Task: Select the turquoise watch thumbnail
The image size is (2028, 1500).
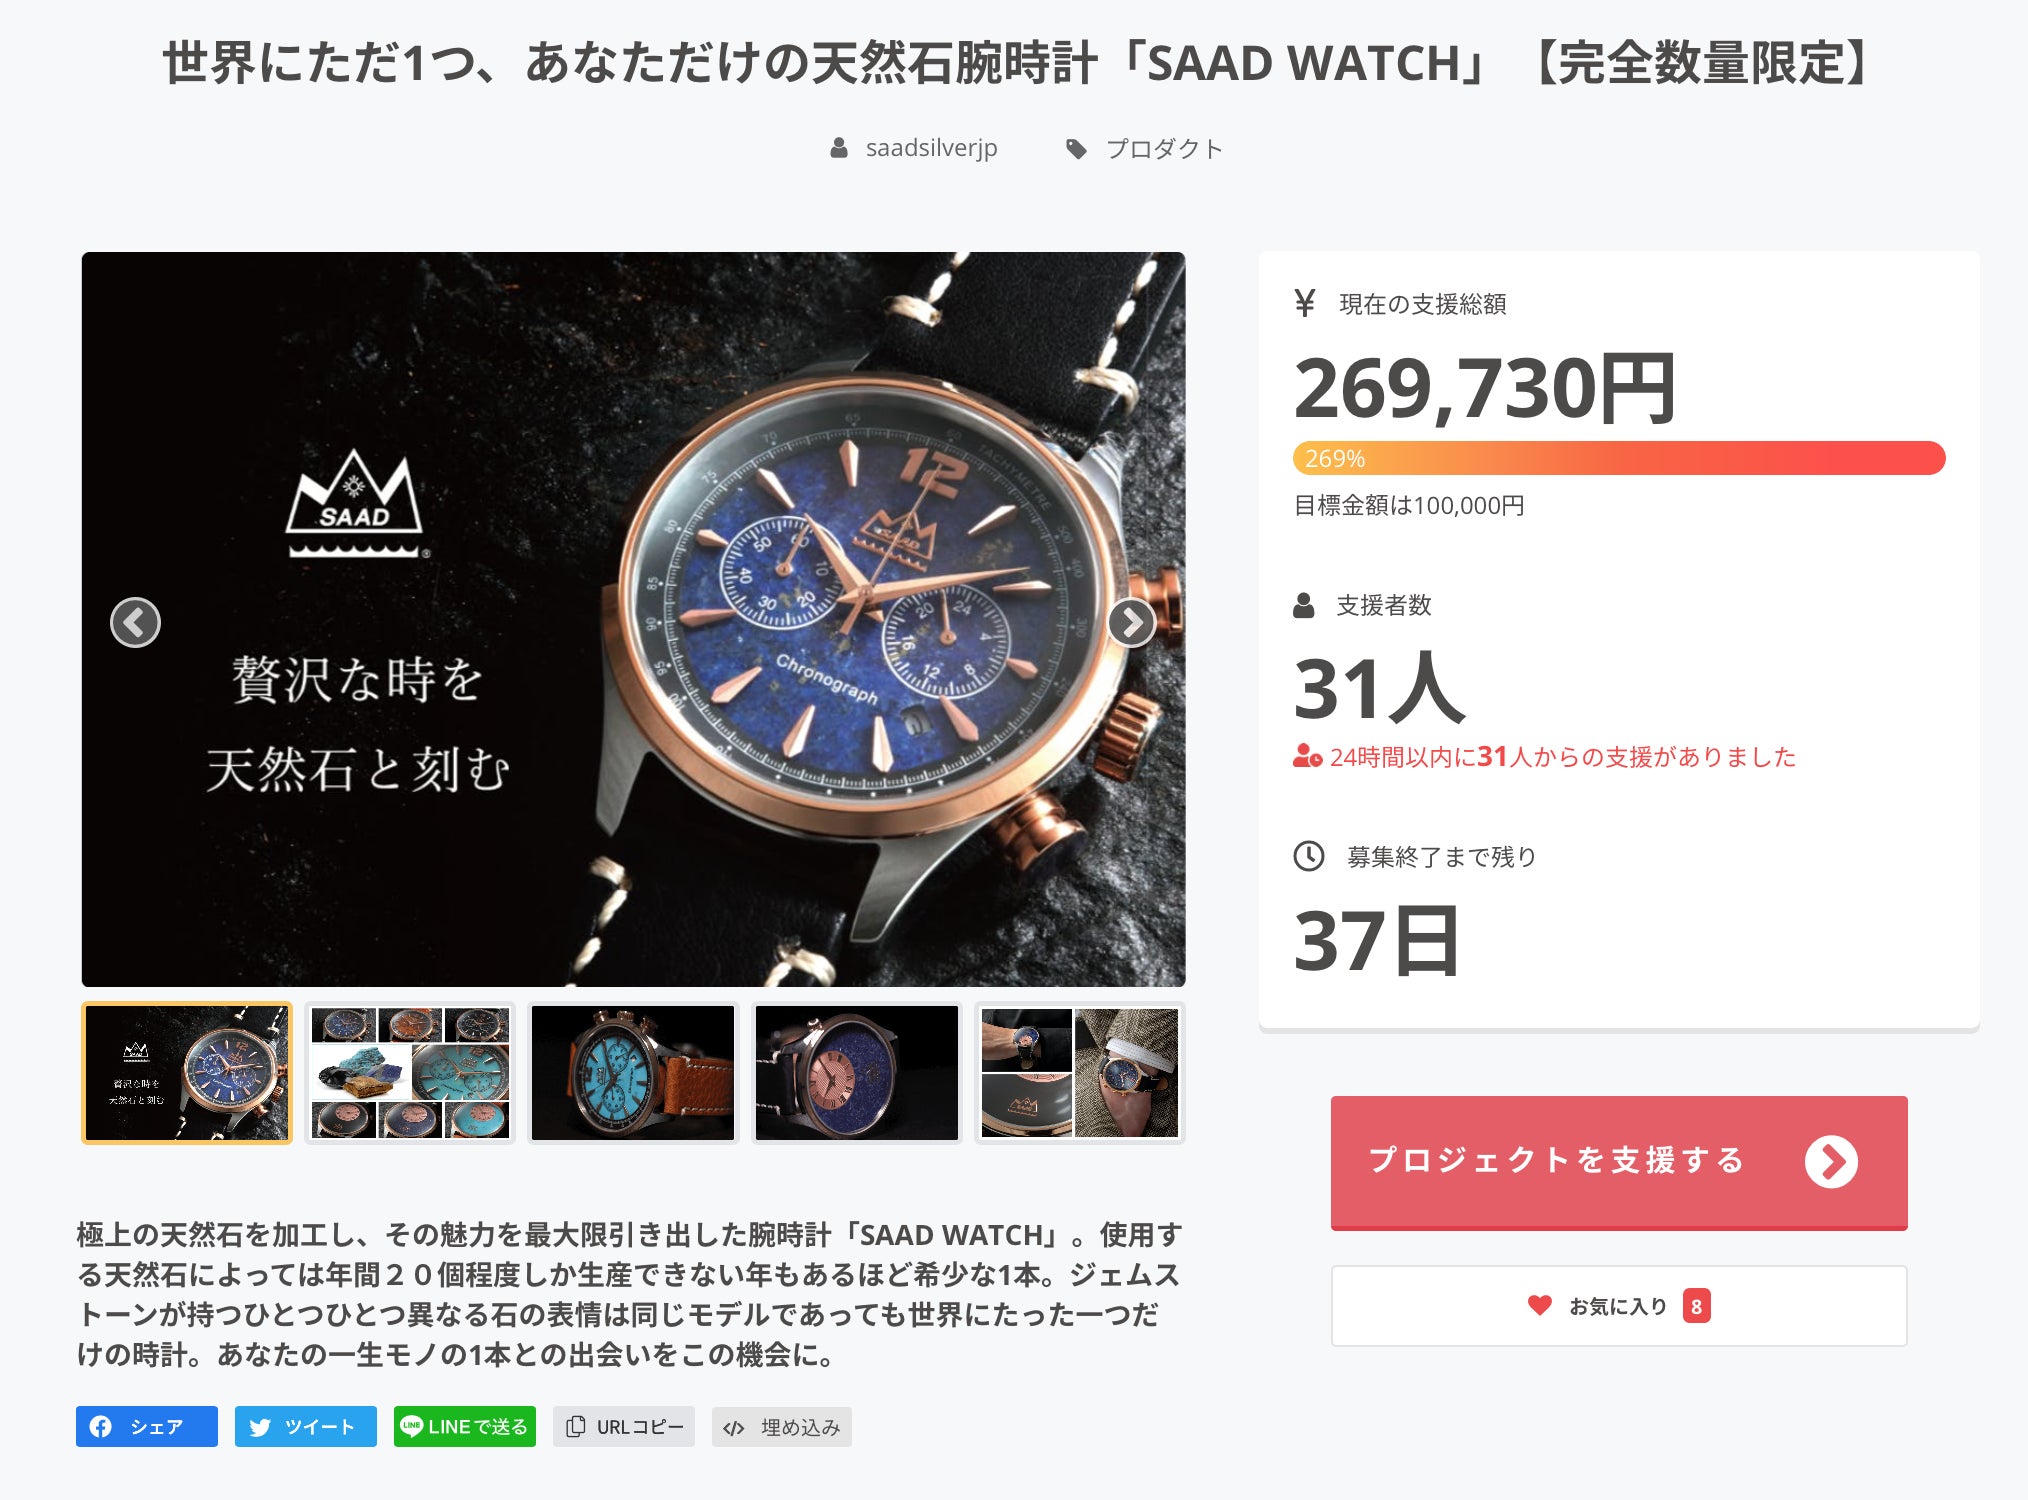Action: pyautogui.click(x=633, y=1073)
